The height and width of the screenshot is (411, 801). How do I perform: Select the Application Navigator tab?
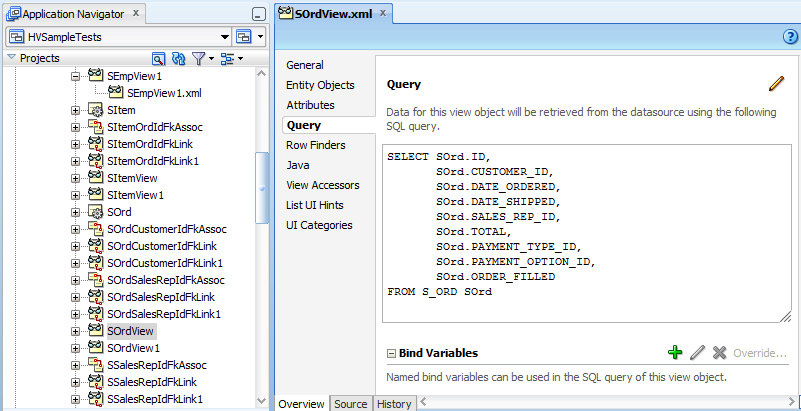[74, 14]
